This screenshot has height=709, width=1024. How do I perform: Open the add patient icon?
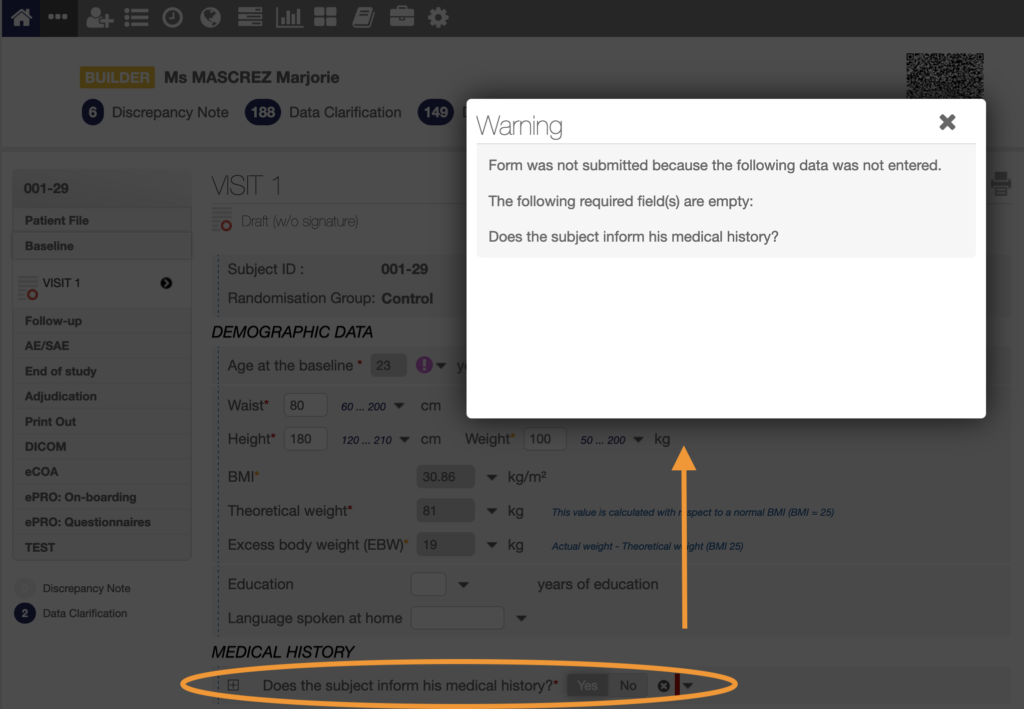[x=99, y=18]
